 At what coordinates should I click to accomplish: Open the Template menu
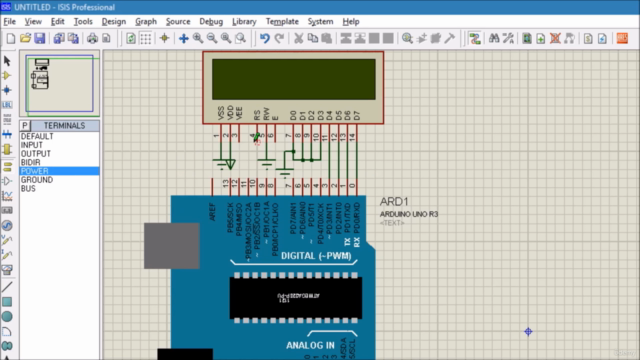tap(282, 22)
